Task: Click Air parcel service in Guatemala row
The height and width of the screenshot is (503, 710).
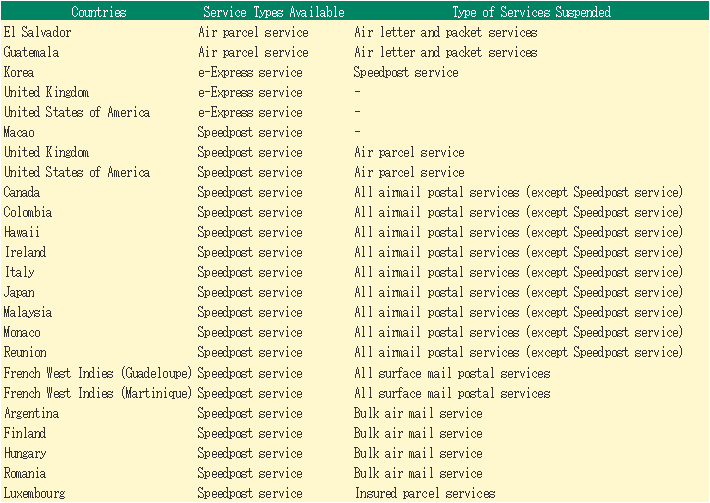Action: coord(254,52)
